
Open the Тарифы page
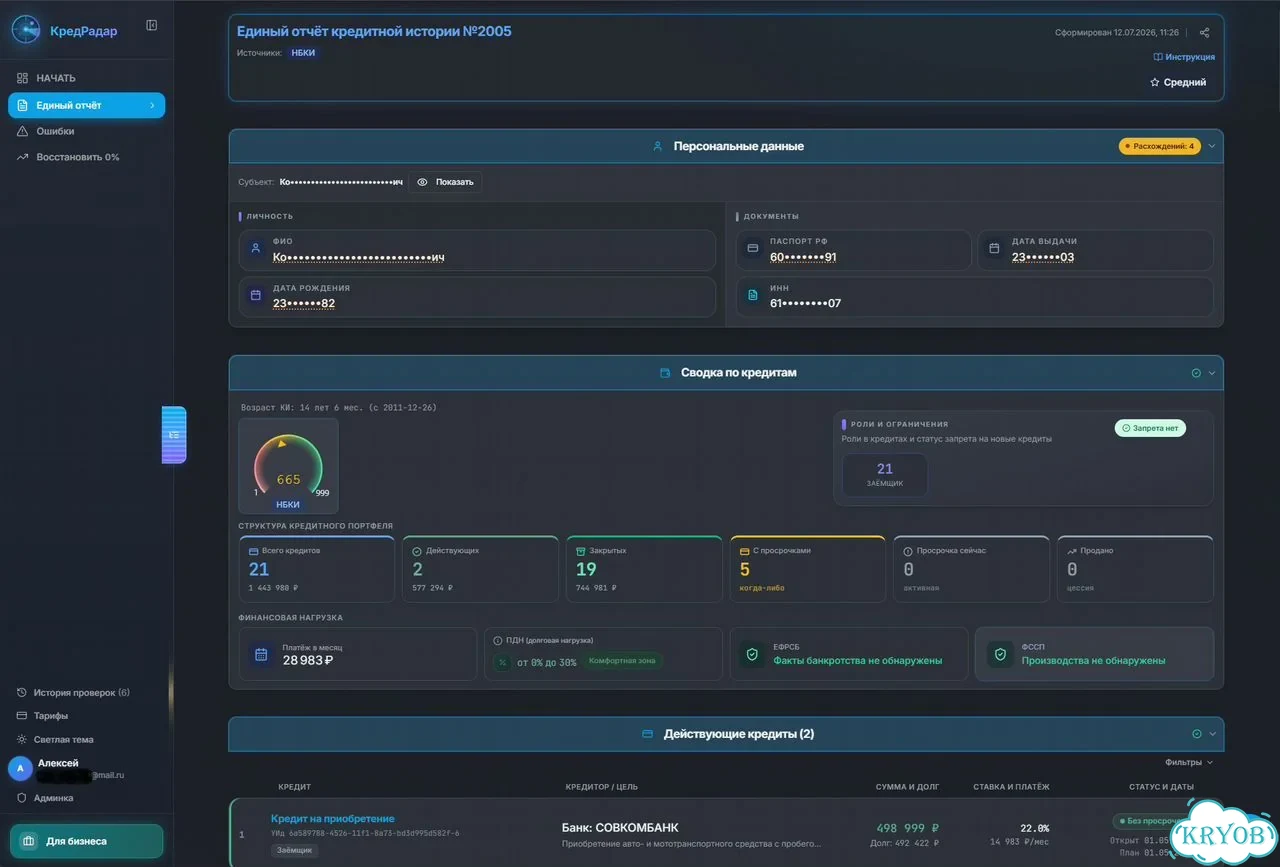coord(51,716)
